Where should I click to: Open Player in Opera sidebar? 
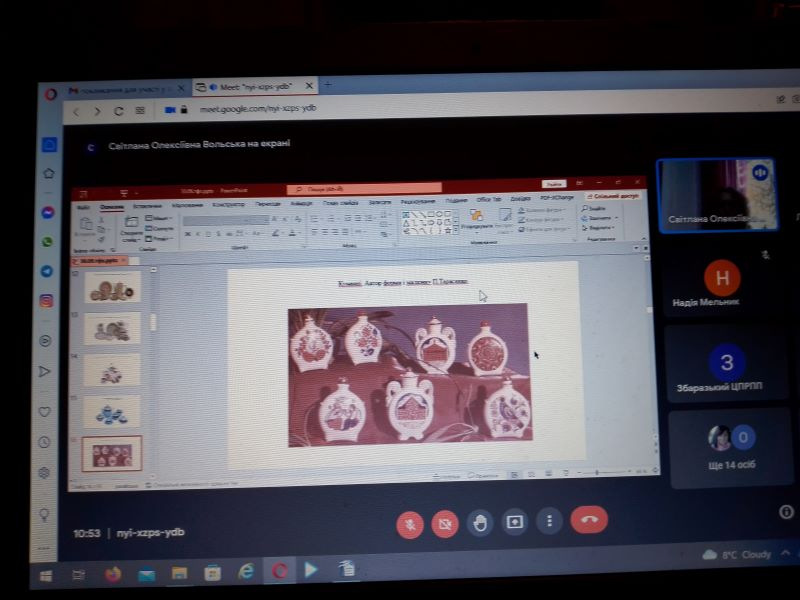(x=45, y=341)
